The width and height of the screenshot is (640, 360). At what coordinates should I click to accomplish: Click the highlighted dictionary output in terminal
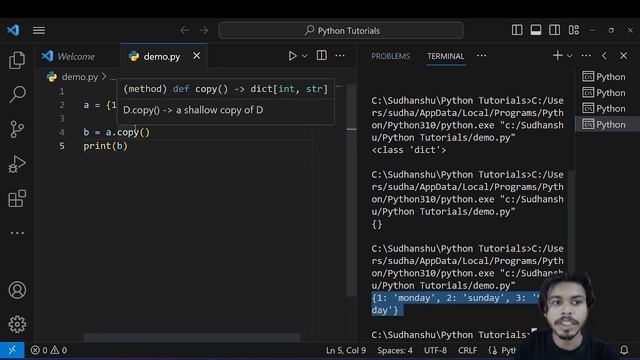[x=455, y=304]
